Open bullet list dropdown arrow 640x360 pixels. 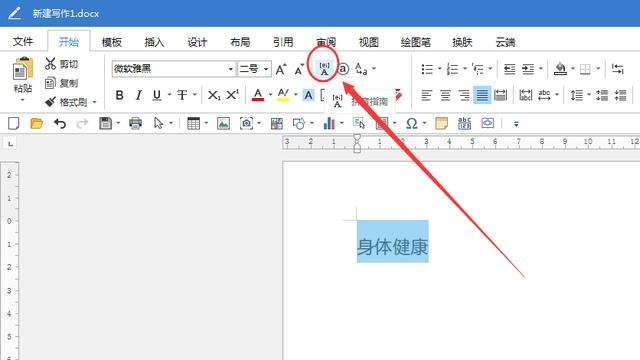pos(440,69)
